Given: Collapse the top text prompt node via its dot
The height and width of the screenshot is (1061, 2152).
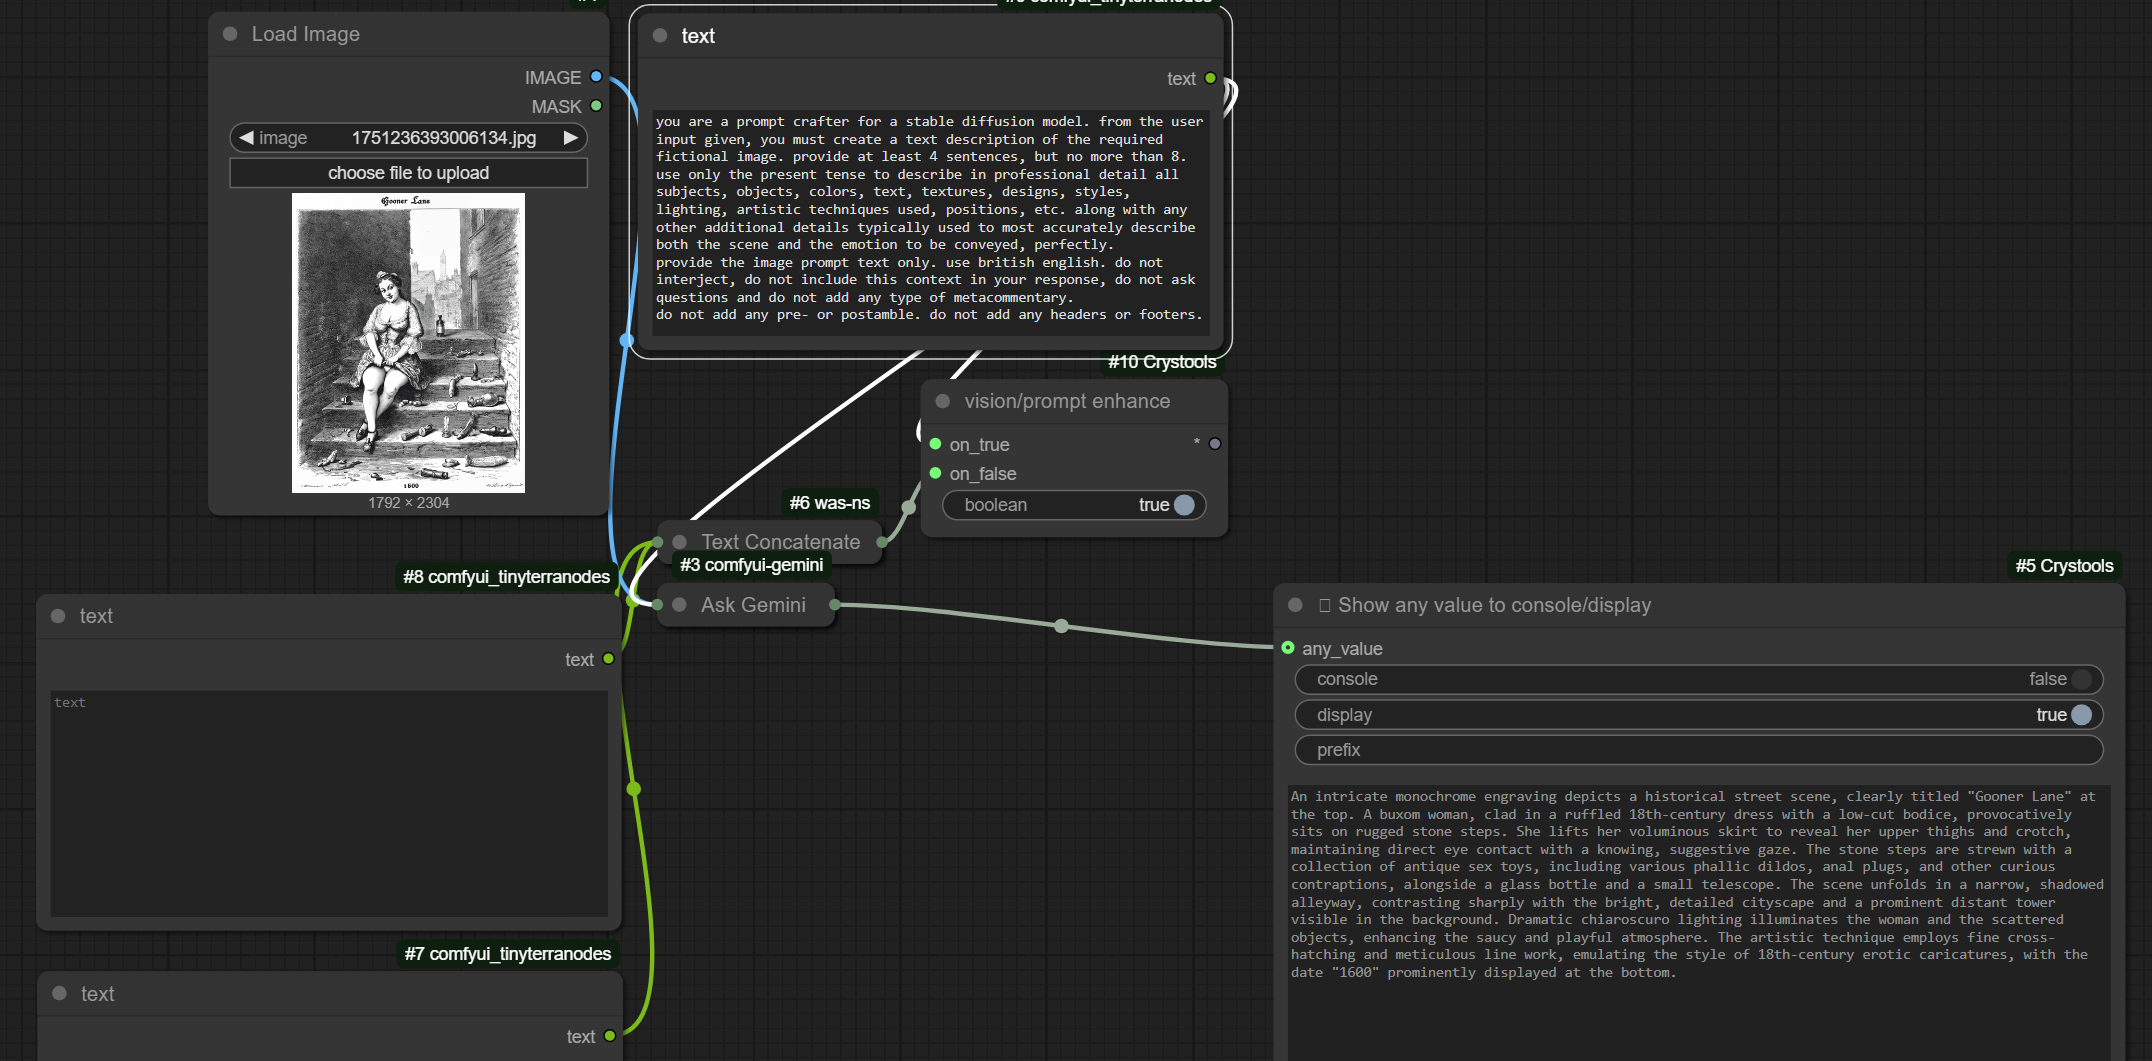Looking at the screenshot, I should 660,36.
